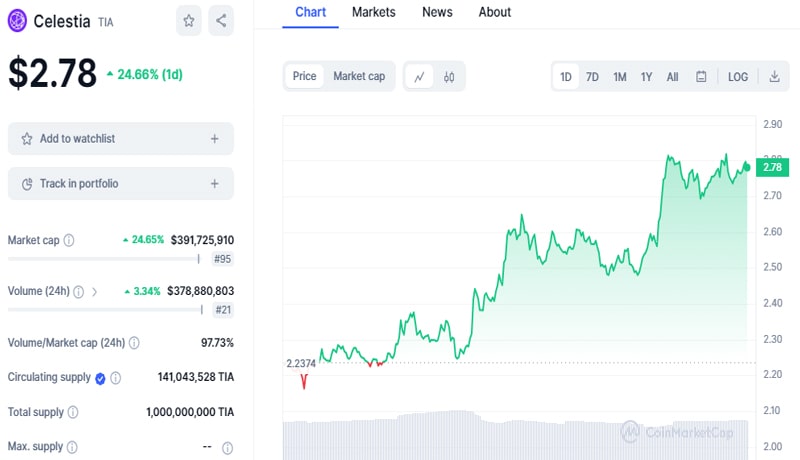Open the Max. supply info icon
This screenshot has width=800, height=460.
[x=72, y=447]
